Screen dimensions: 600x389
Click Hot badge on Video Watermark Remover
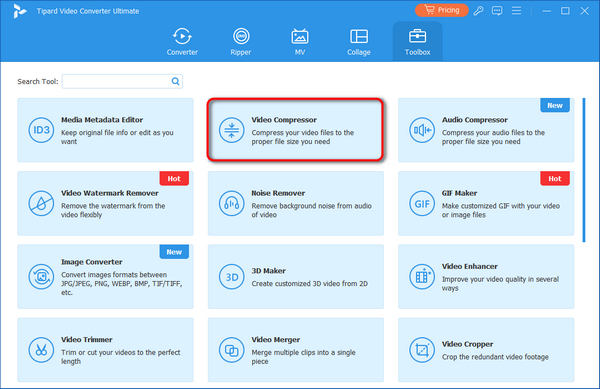pos(174,179)
